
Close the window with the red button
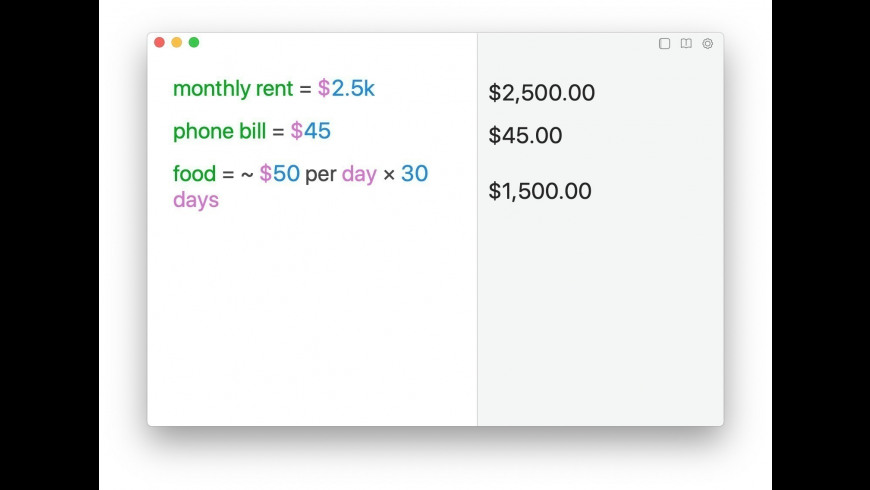click(159, 42)
